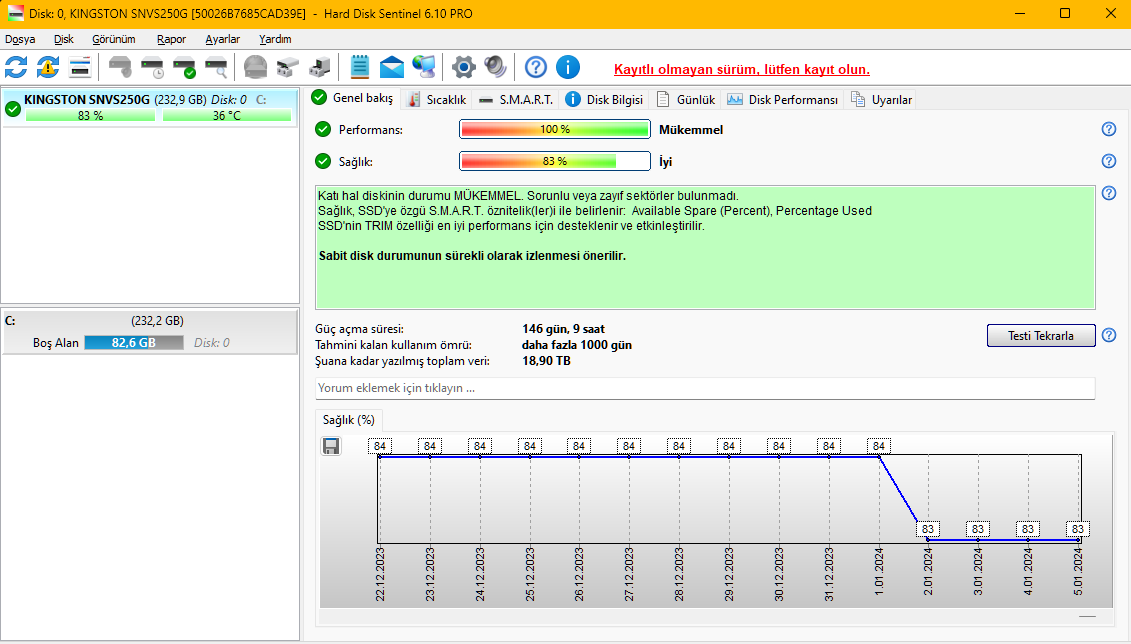The width and height of the screenshot is (1131, 644).
Task: Click the comment field Yorum eklemek için tıklayın
Action: point(705,388)
